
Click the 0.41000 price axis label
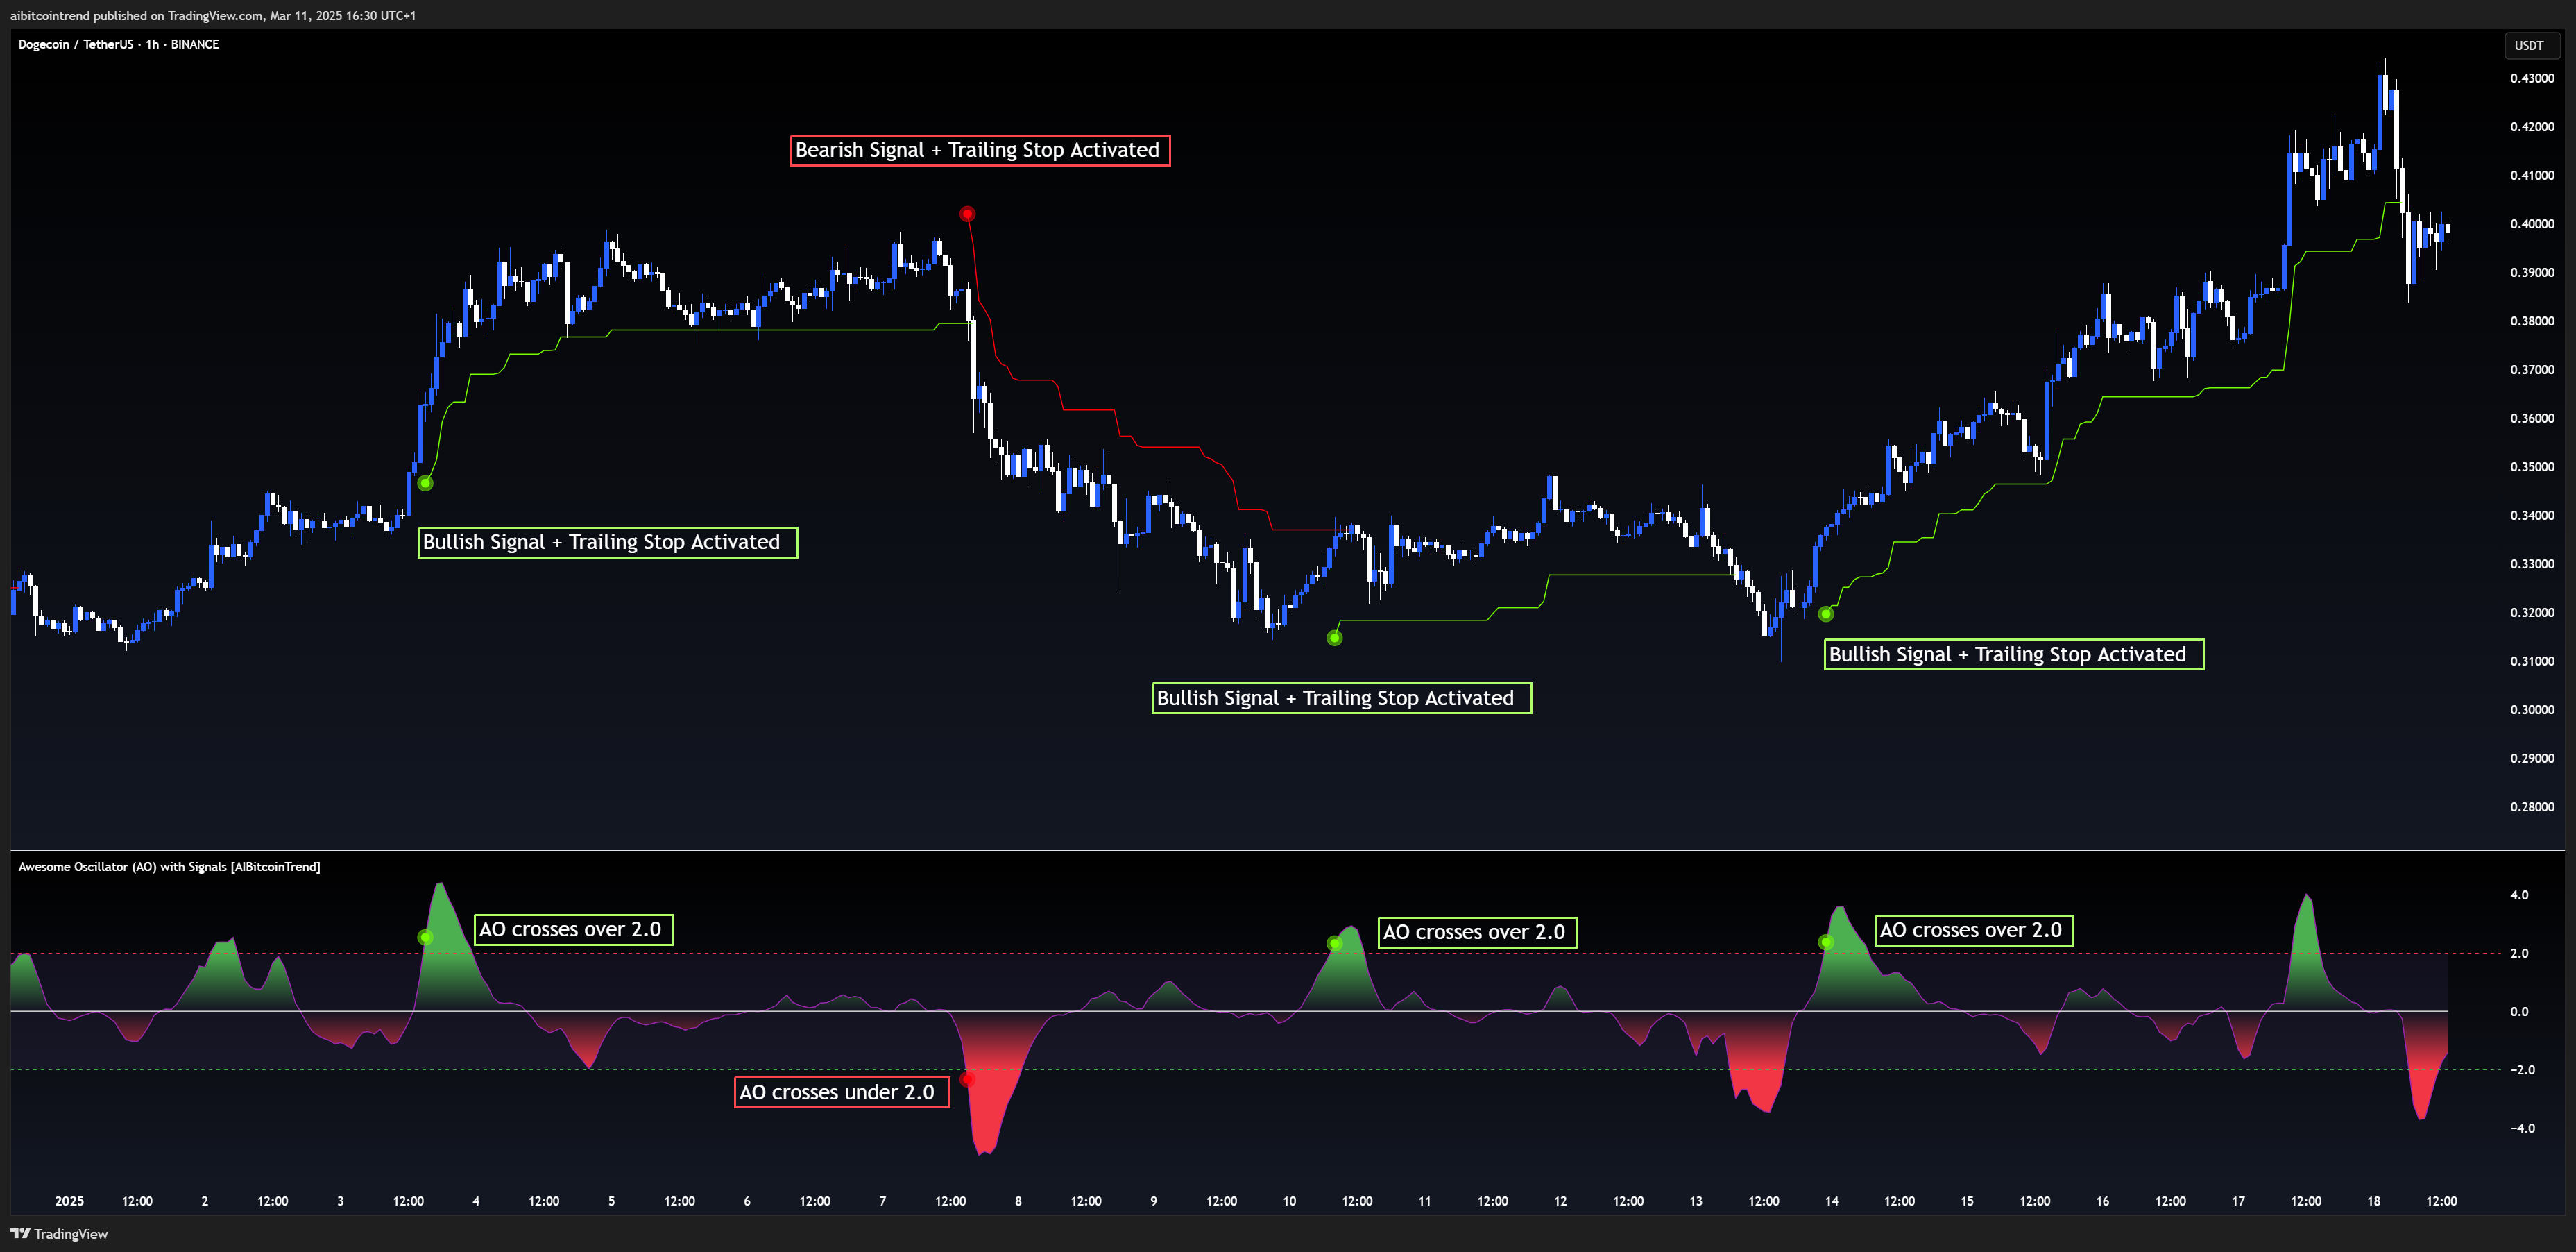coord(2532,175)
